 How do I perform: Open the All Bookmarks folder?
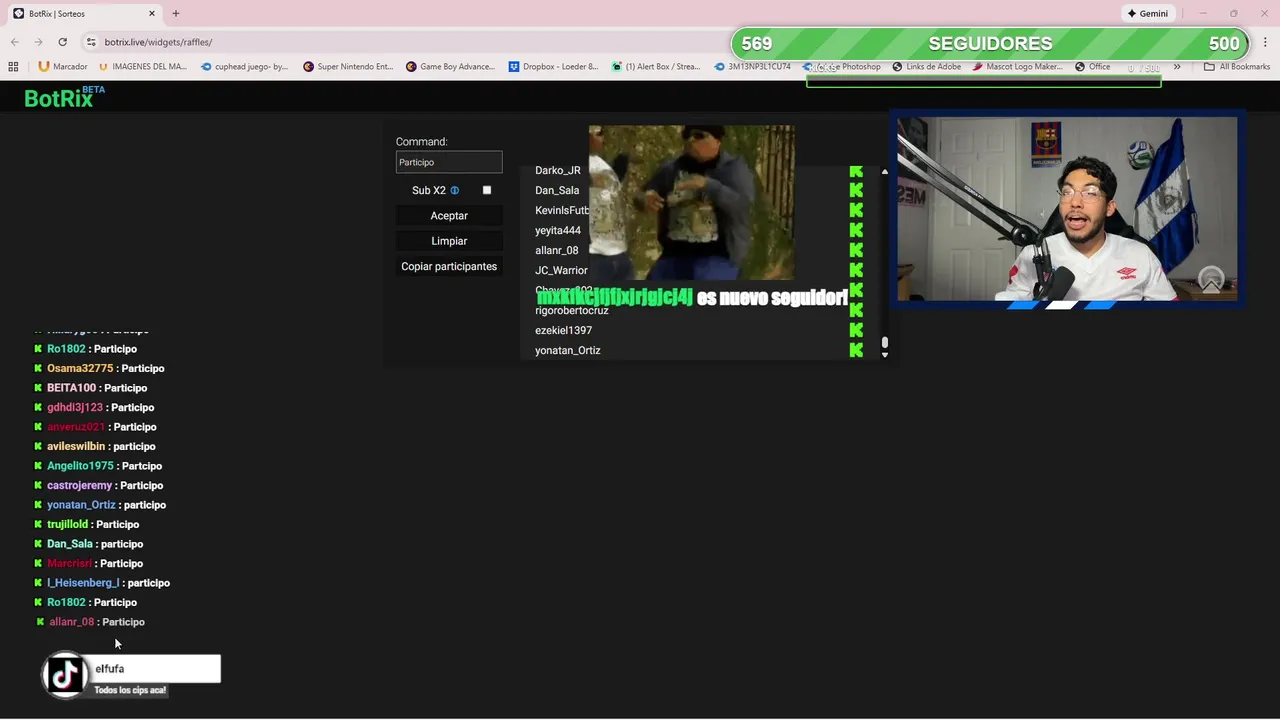1237,67
